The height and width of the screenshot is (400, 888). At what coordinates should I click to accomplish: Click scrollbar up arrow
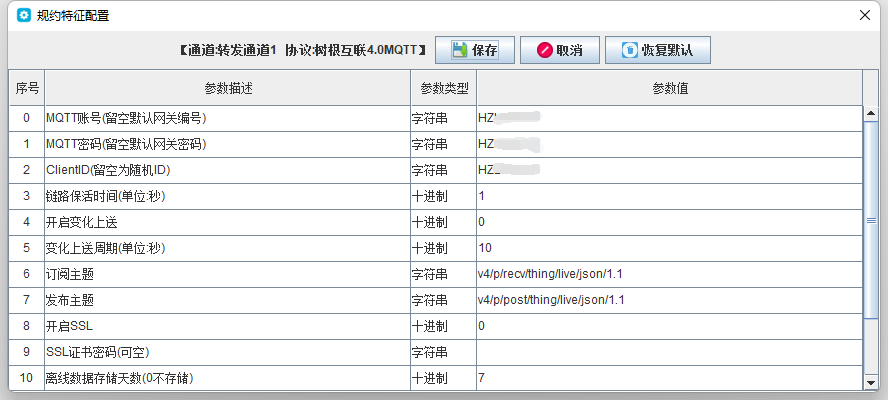[x=871, y=114]
